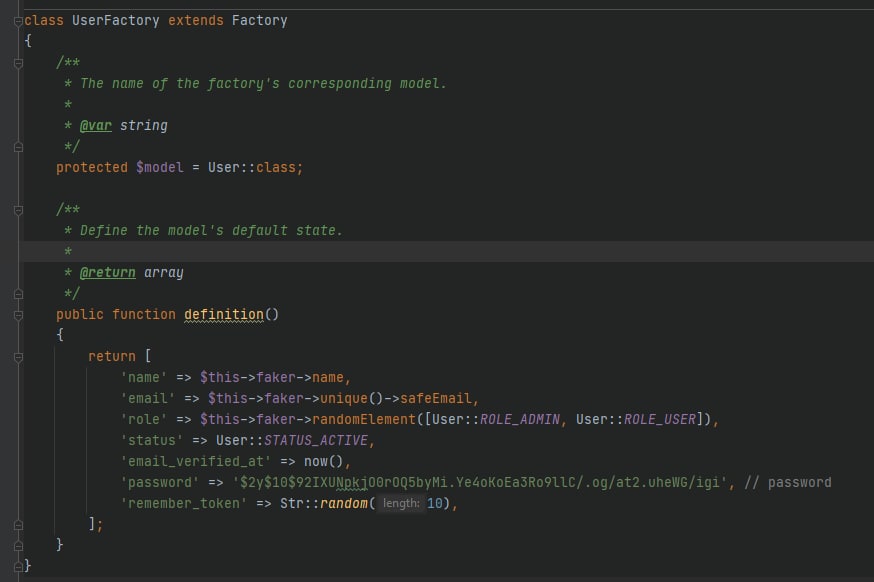
Task: Fold the return array block
Action: 18,357
